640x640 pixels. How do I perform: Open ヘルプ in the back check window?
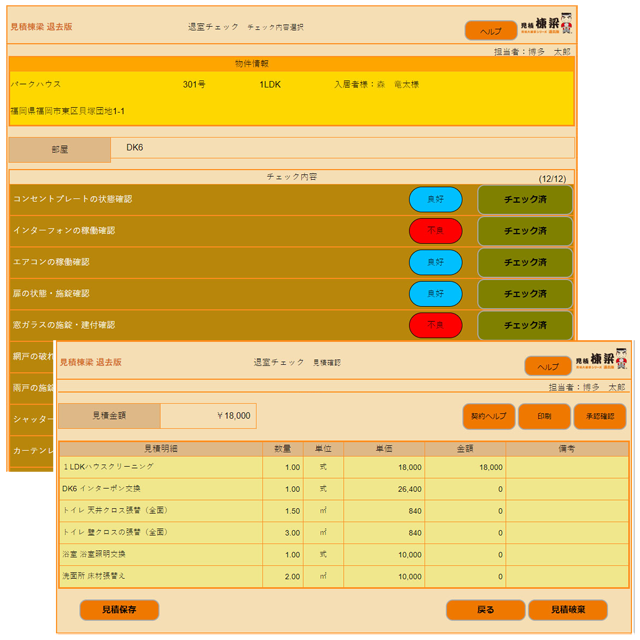(x=491, y=31)
